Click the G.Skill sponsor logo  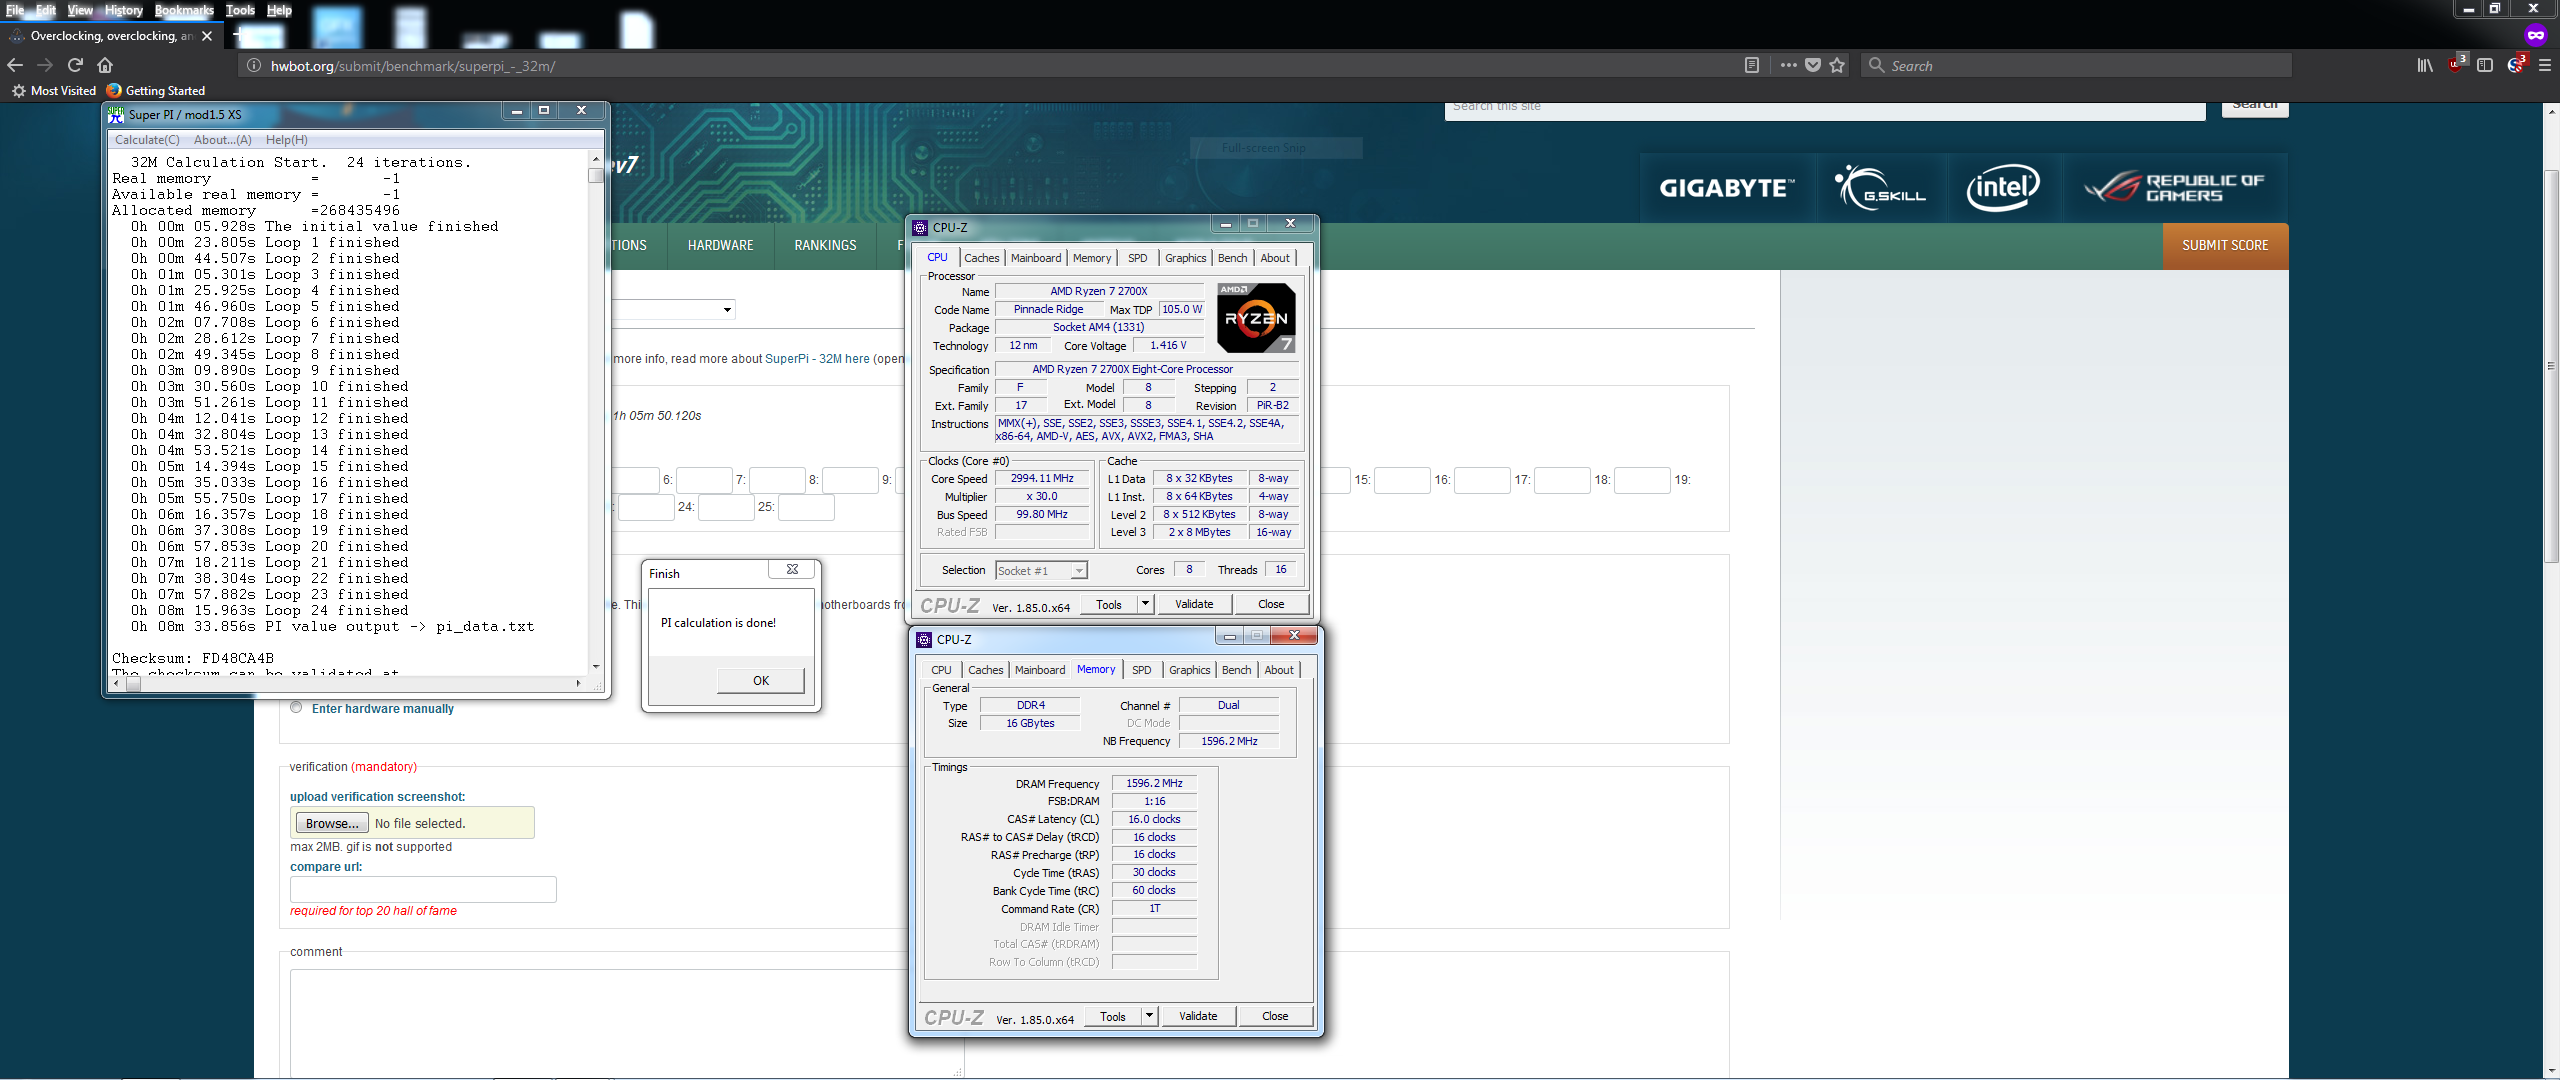coord(1880,188)
